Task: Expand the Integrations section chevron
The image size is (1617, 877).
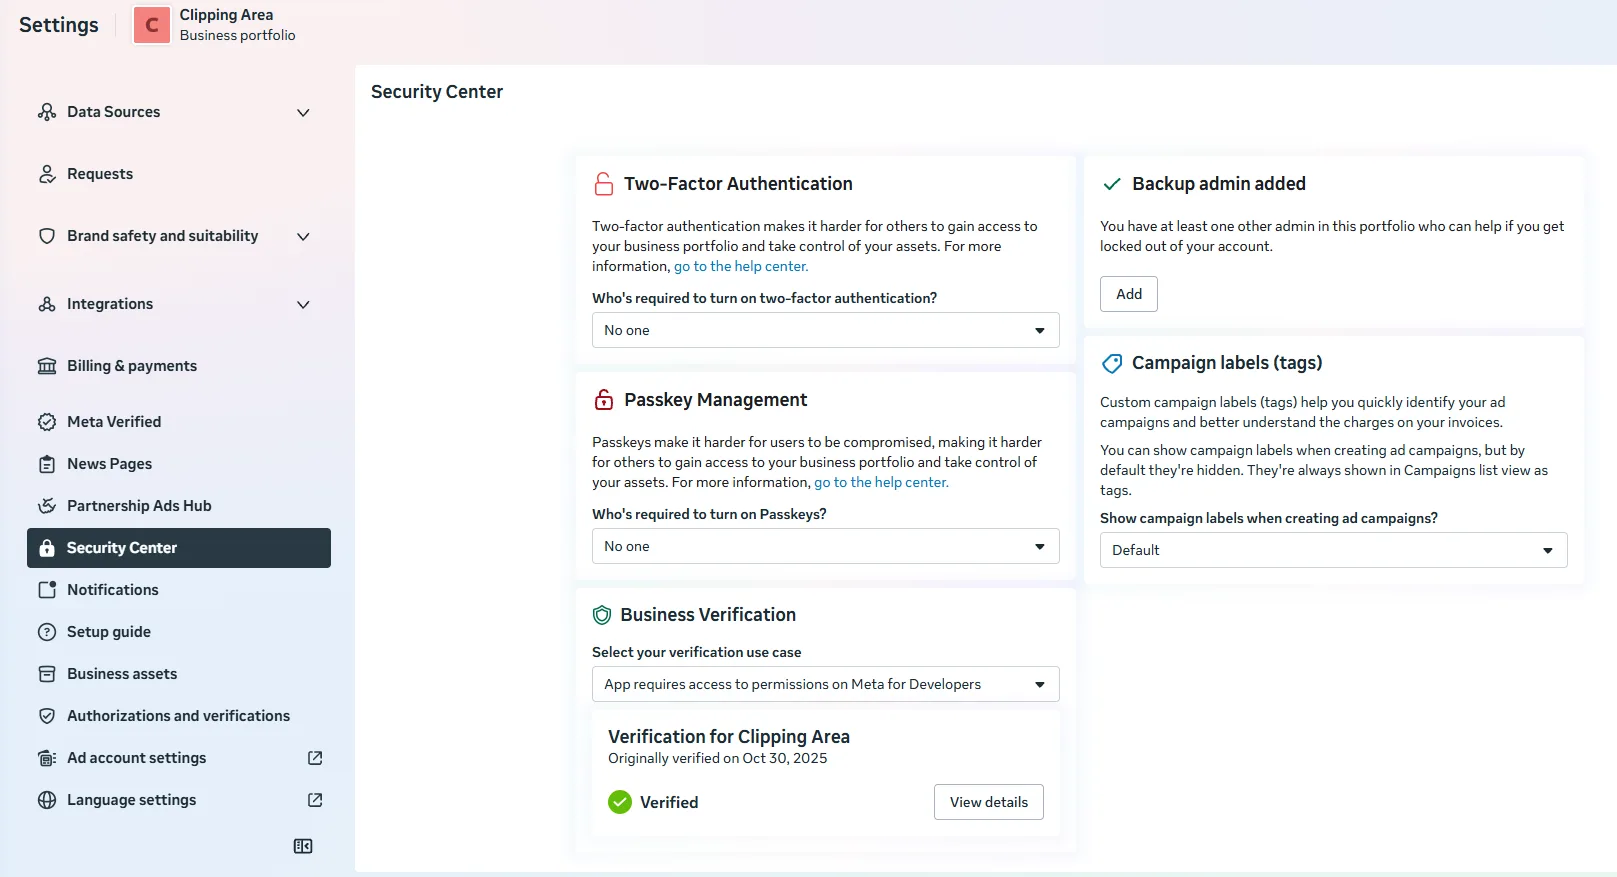Action: (303, 304)
